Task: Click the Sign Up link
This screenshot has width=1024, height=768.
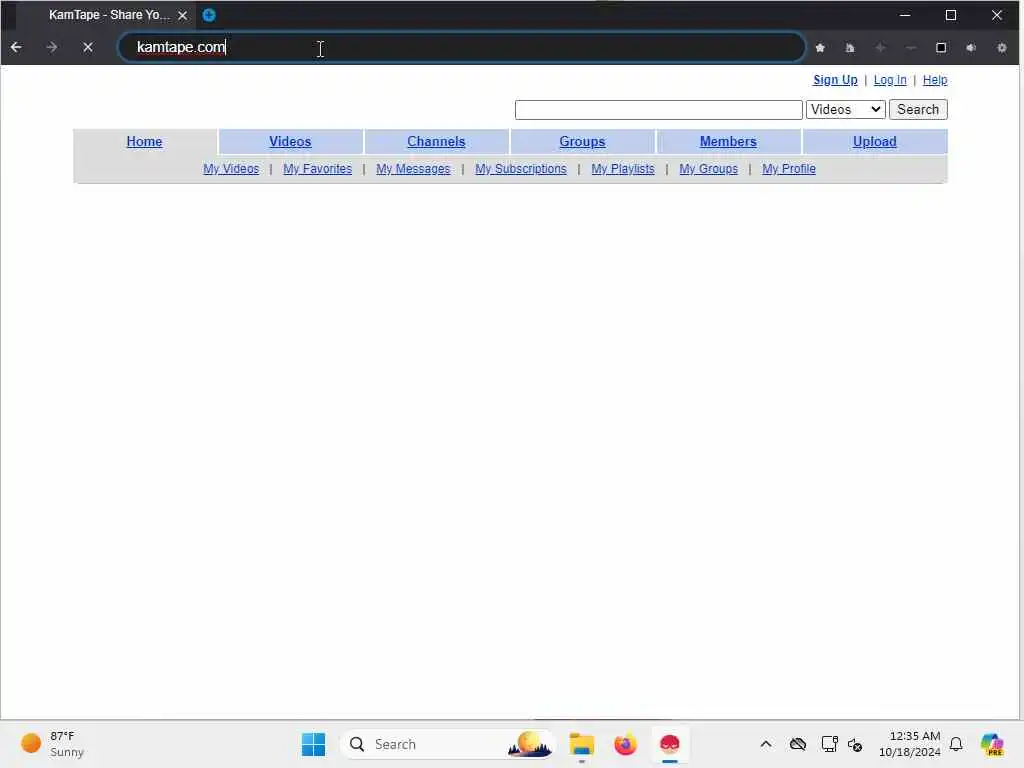Action: (835, 80)
